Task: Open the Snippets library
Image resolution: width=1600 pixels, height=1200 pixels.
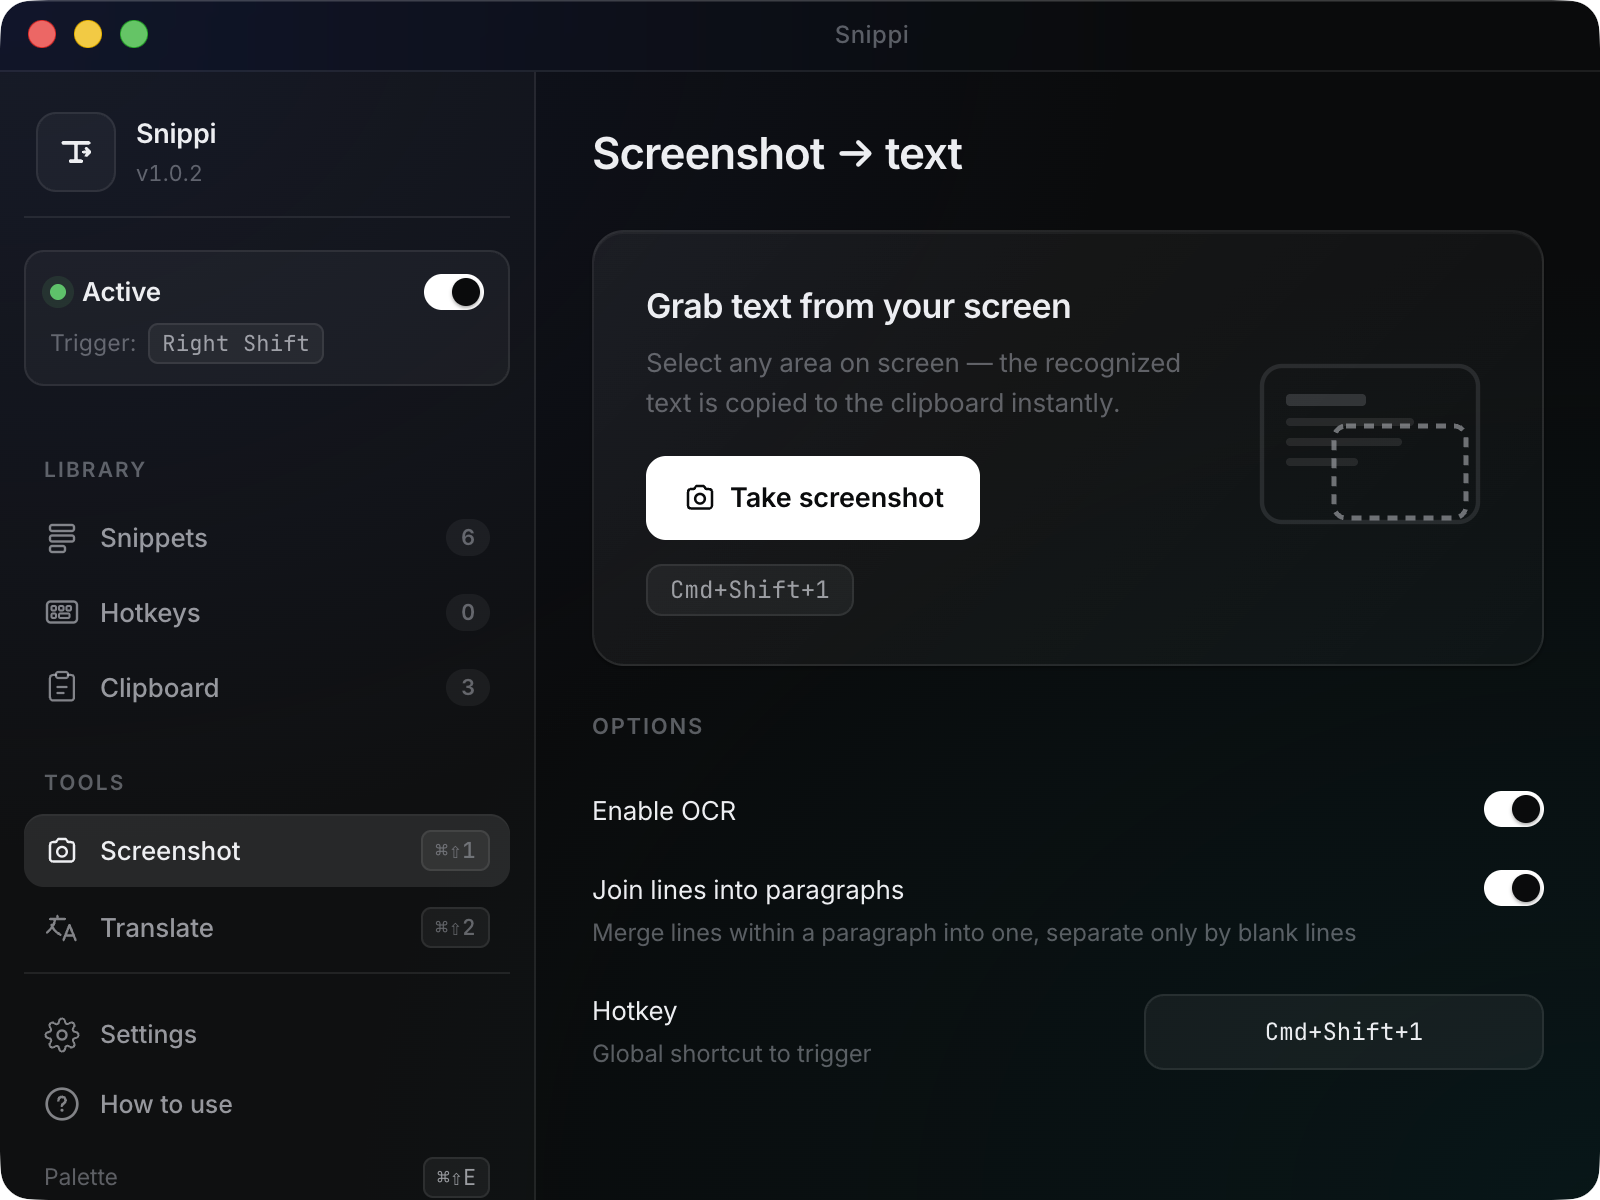Action: click(267, 538)
